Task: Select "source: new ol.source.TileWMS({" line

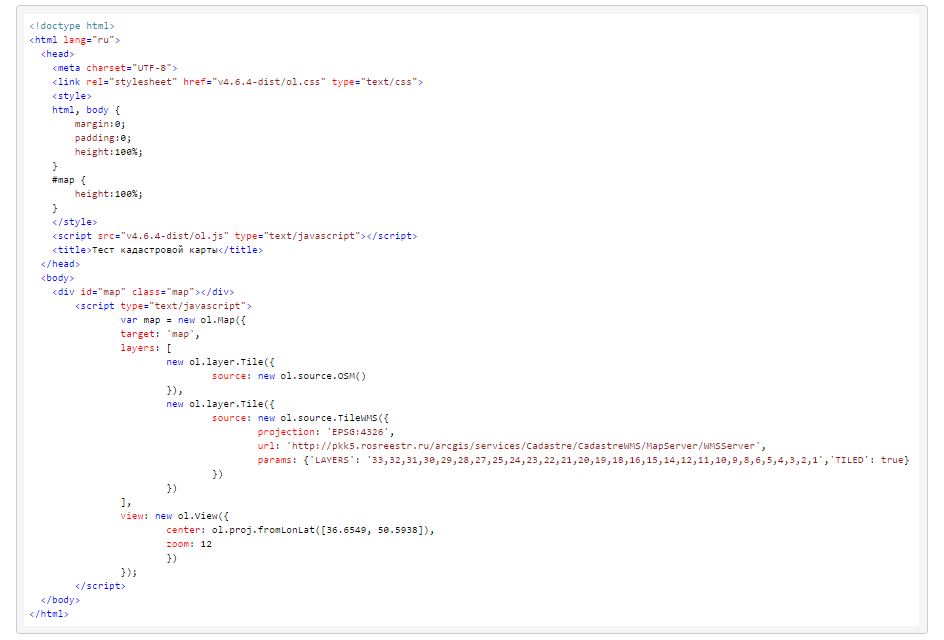Action: tap(300, 418)
